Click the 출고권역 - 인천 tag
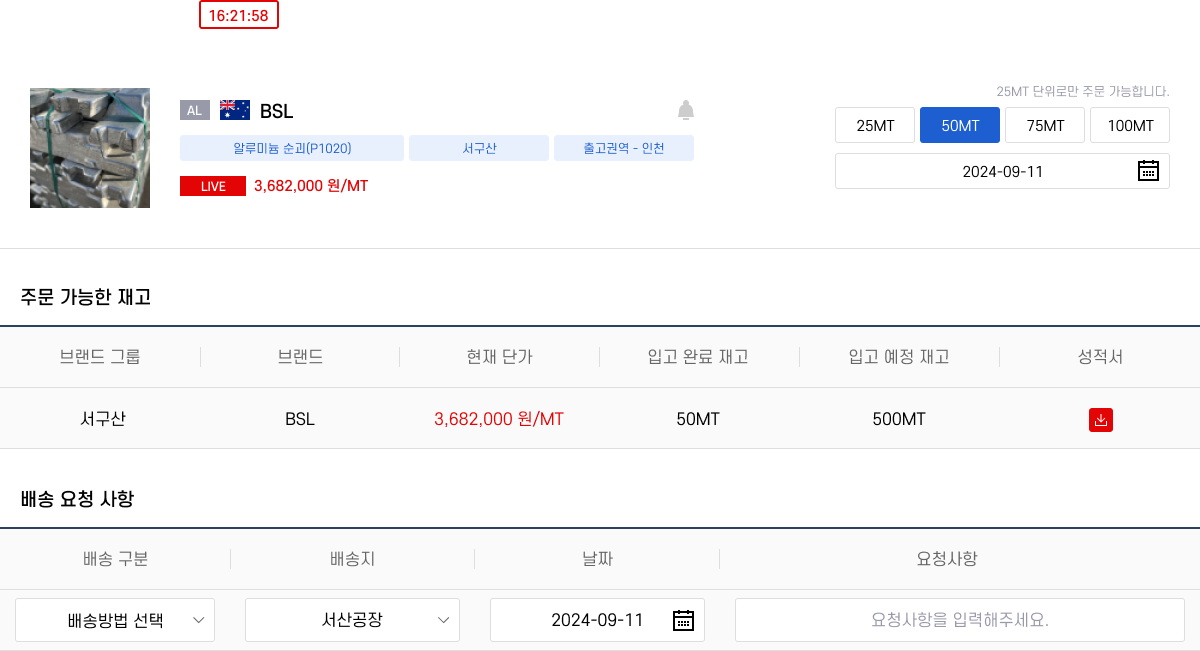 pyautogui.click(x=624, y=148)
